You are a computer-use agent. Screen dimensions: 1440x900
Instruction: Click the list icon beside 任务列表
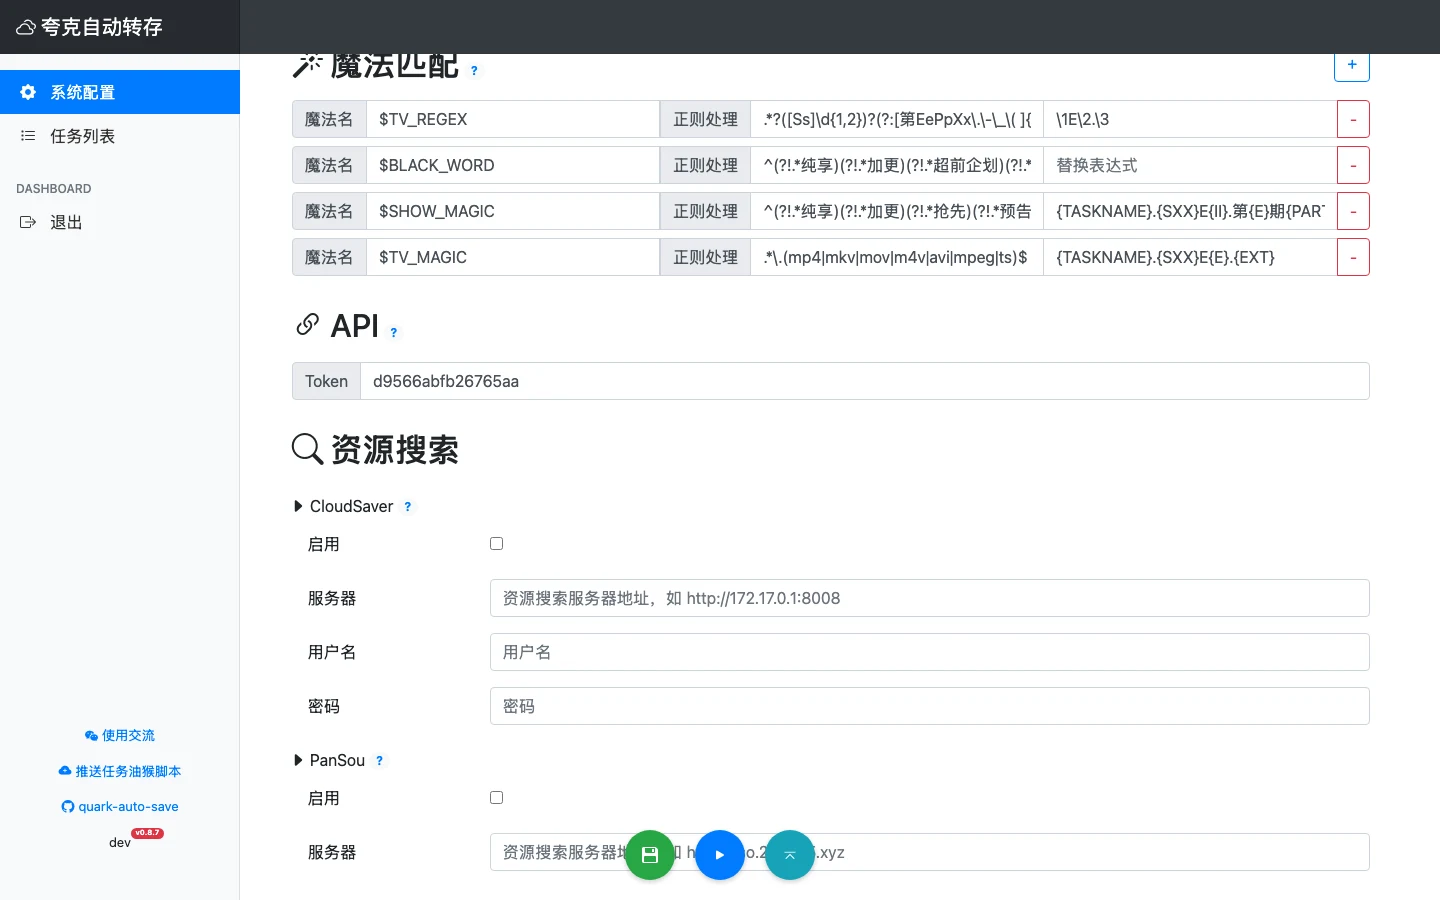(28, 136)
